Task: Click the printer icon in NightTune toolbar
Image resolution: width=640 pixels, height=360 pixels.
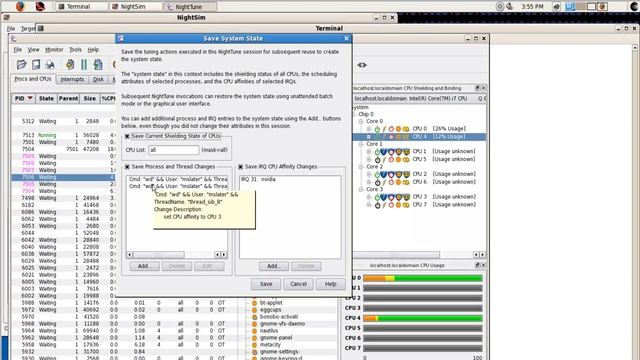Action: [x=50, y=64]
